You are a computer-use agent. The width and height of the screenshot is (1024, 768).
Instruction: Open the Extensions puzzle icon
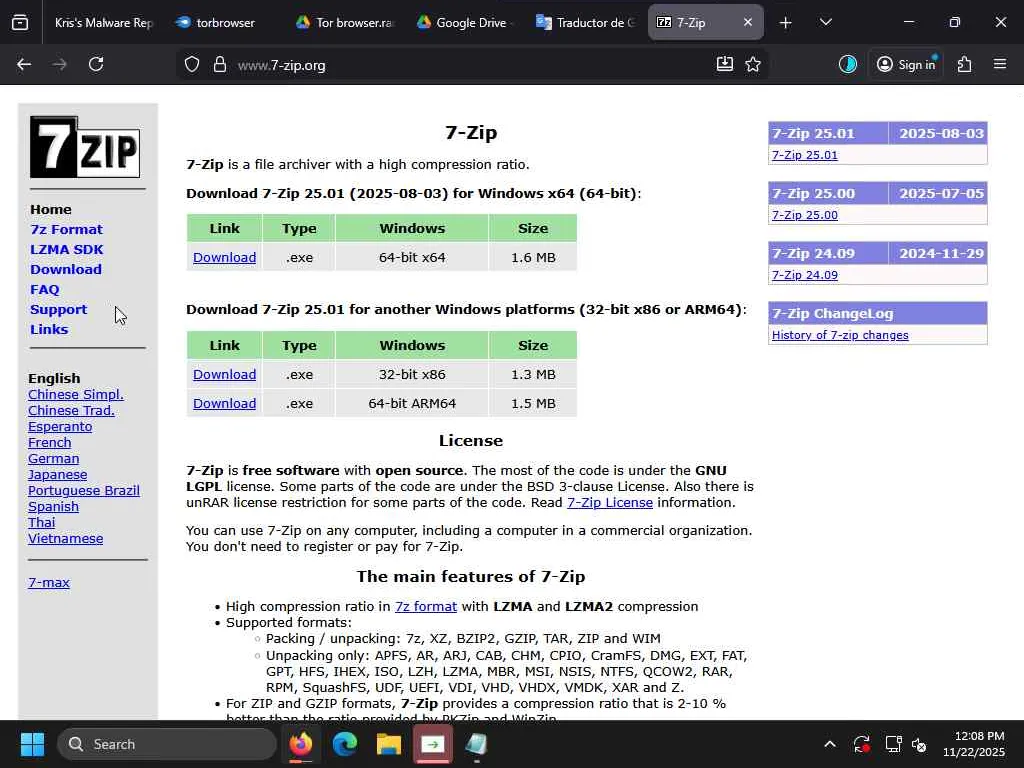(965, 64)
